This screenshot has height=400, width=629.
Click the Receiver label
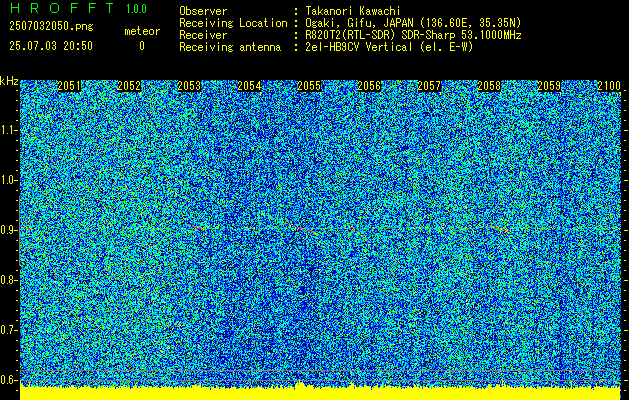[203, 35]
